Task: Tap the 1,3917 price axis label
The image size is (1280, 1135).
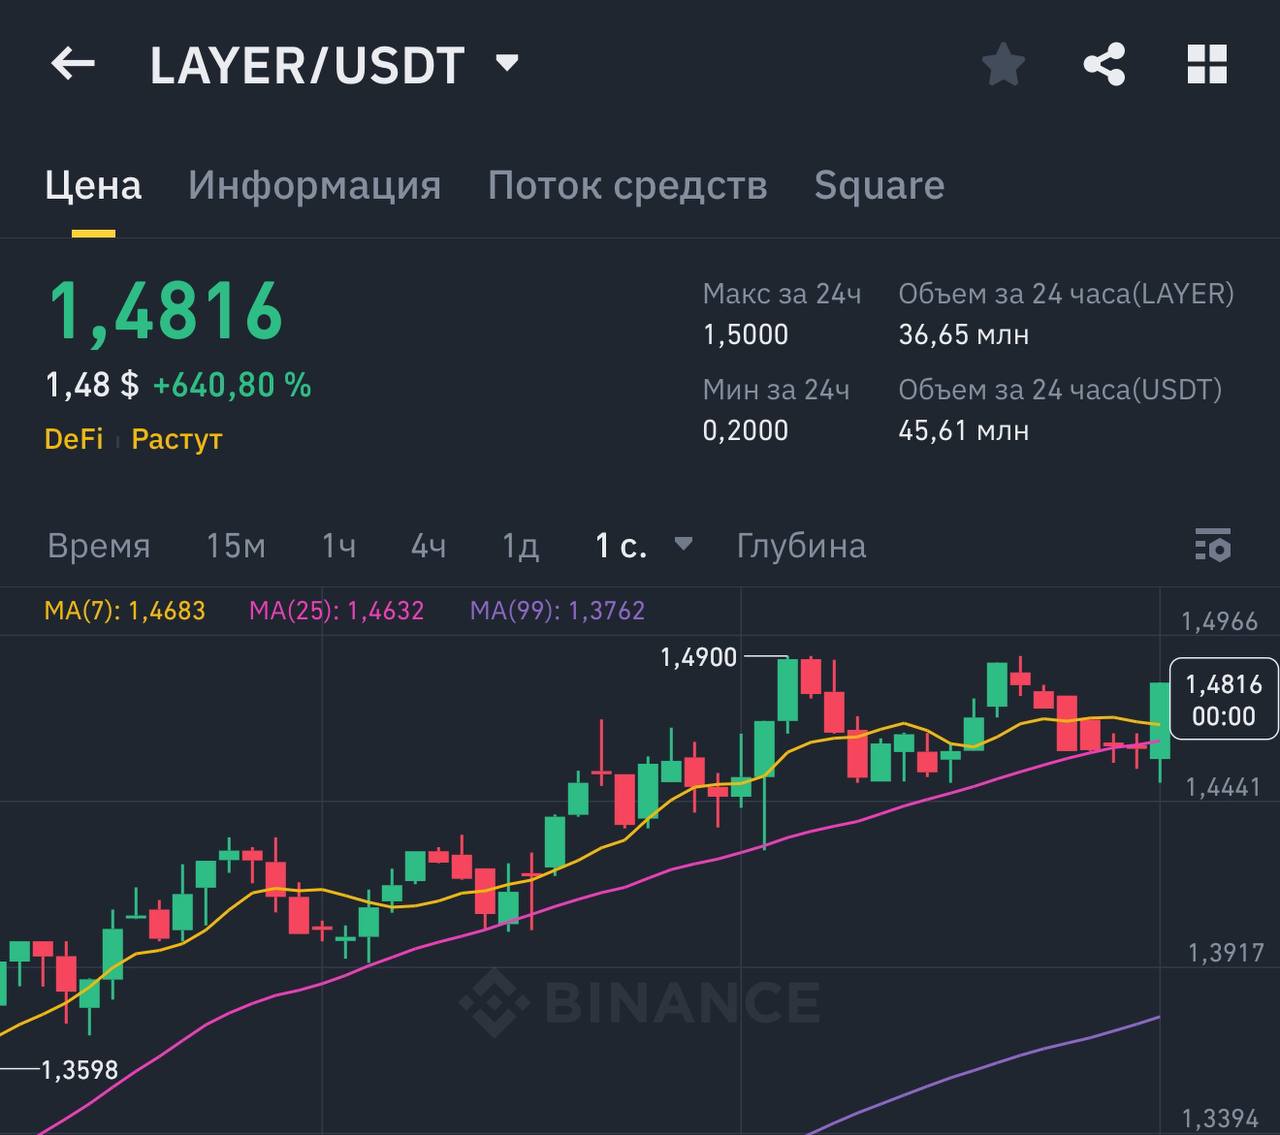Action: (1226, 952)
